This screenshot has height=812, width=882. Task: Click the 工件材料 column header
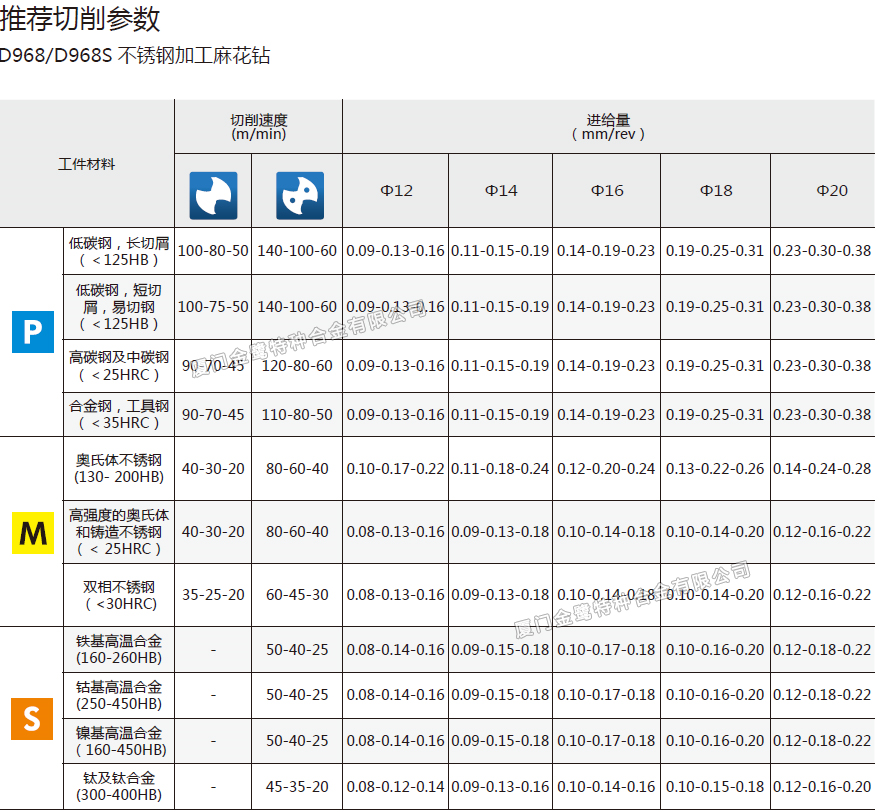[87, 163]
